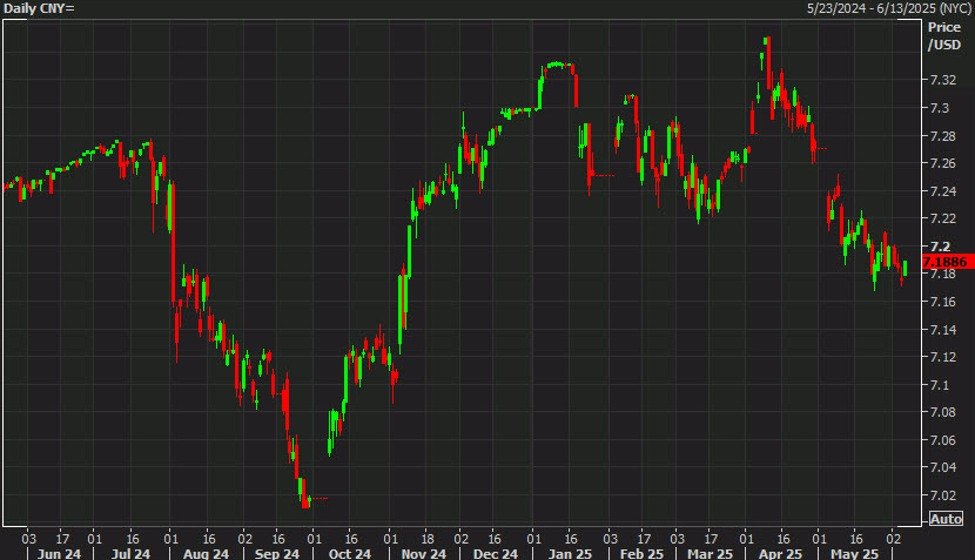Click the Auto scale button

coord(945,519)
